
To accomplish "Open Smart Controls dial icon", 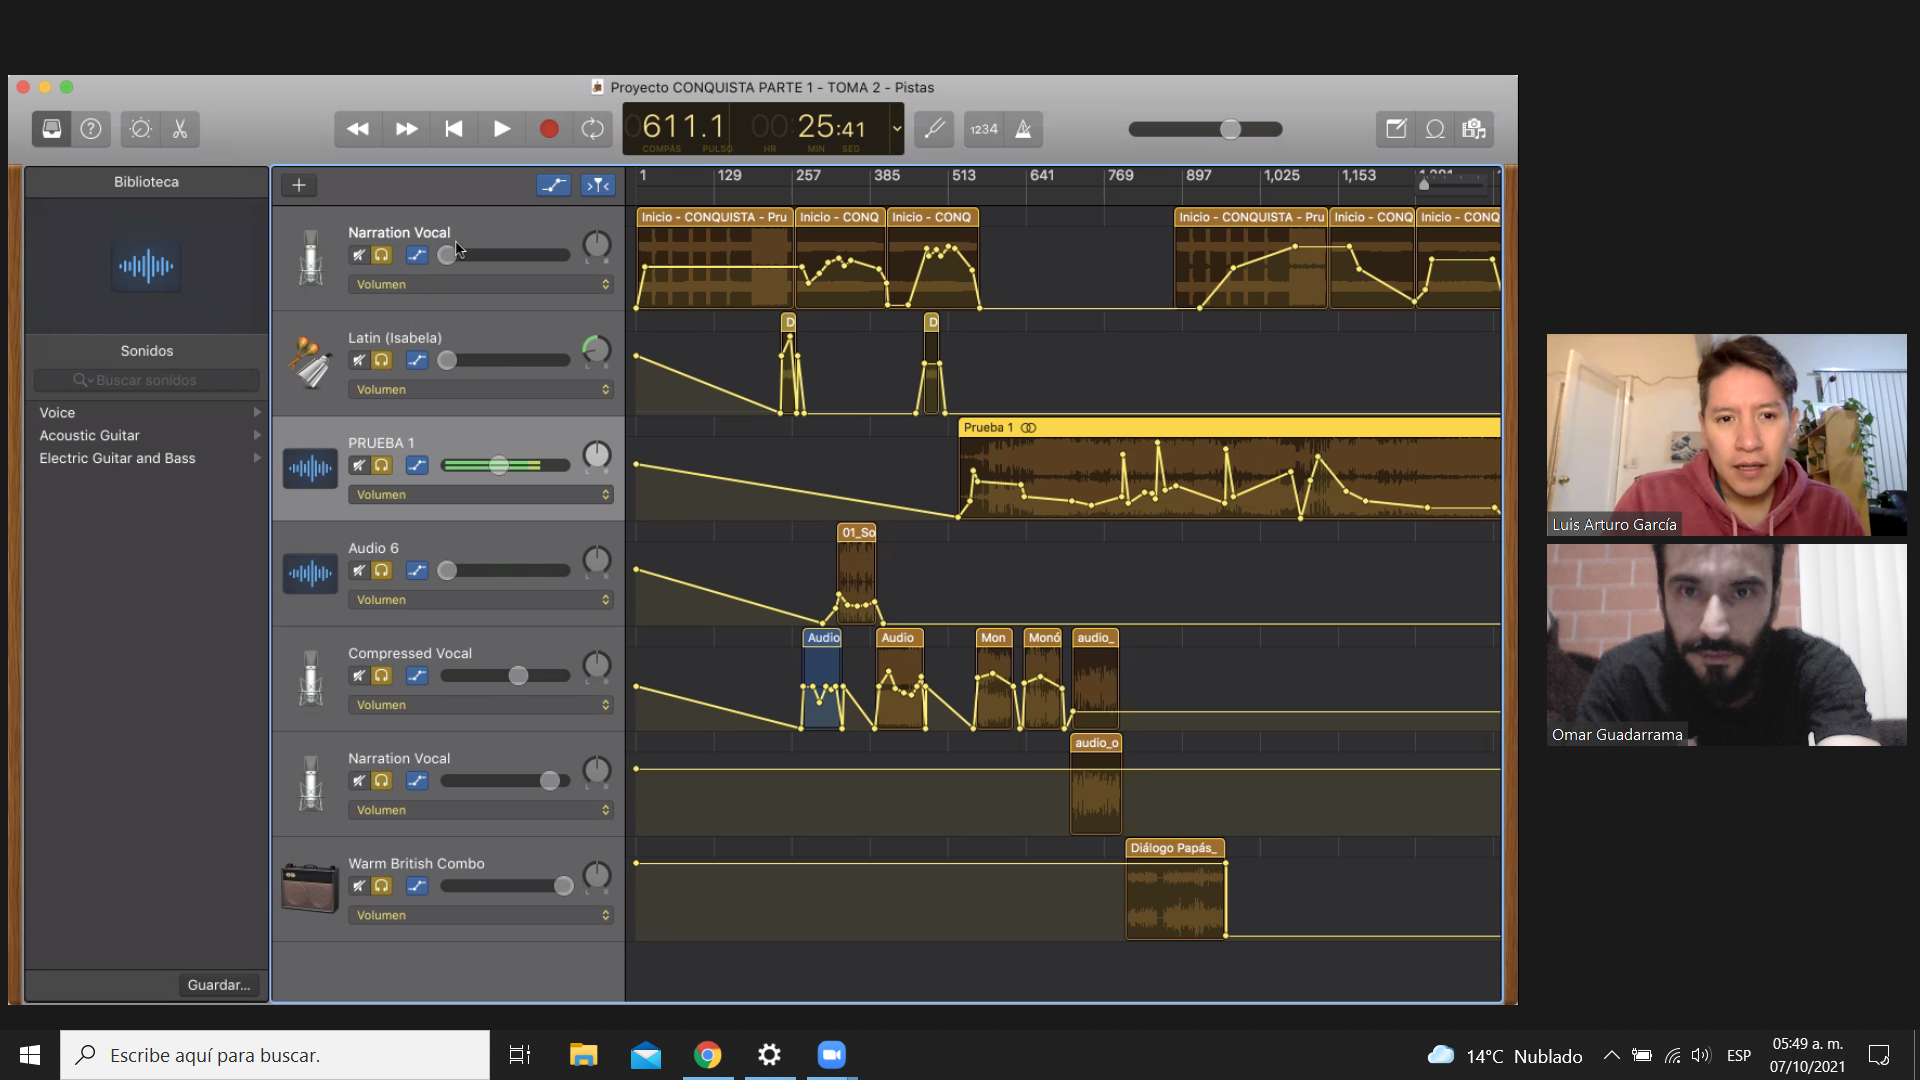I will (141, 129).
